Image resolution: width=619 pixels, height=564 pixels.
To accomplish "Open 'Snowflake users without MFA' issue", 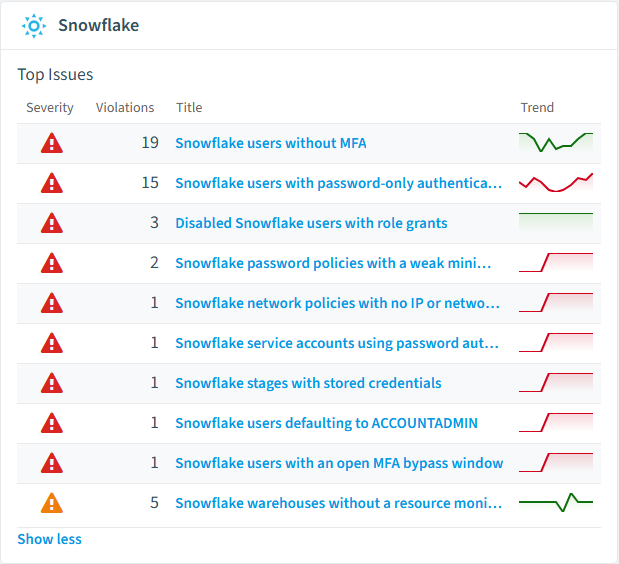I will pos(271,143).
